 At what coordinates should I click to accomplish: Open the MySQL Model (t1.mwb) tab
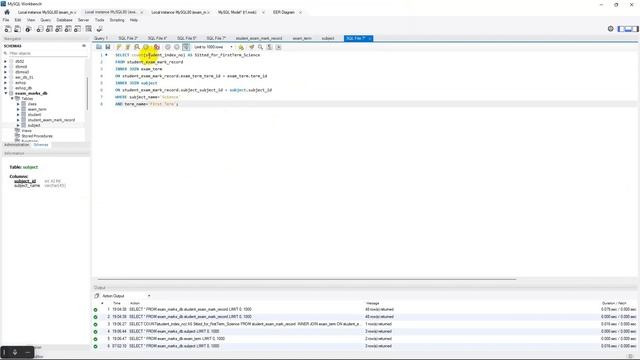[237, 12]
